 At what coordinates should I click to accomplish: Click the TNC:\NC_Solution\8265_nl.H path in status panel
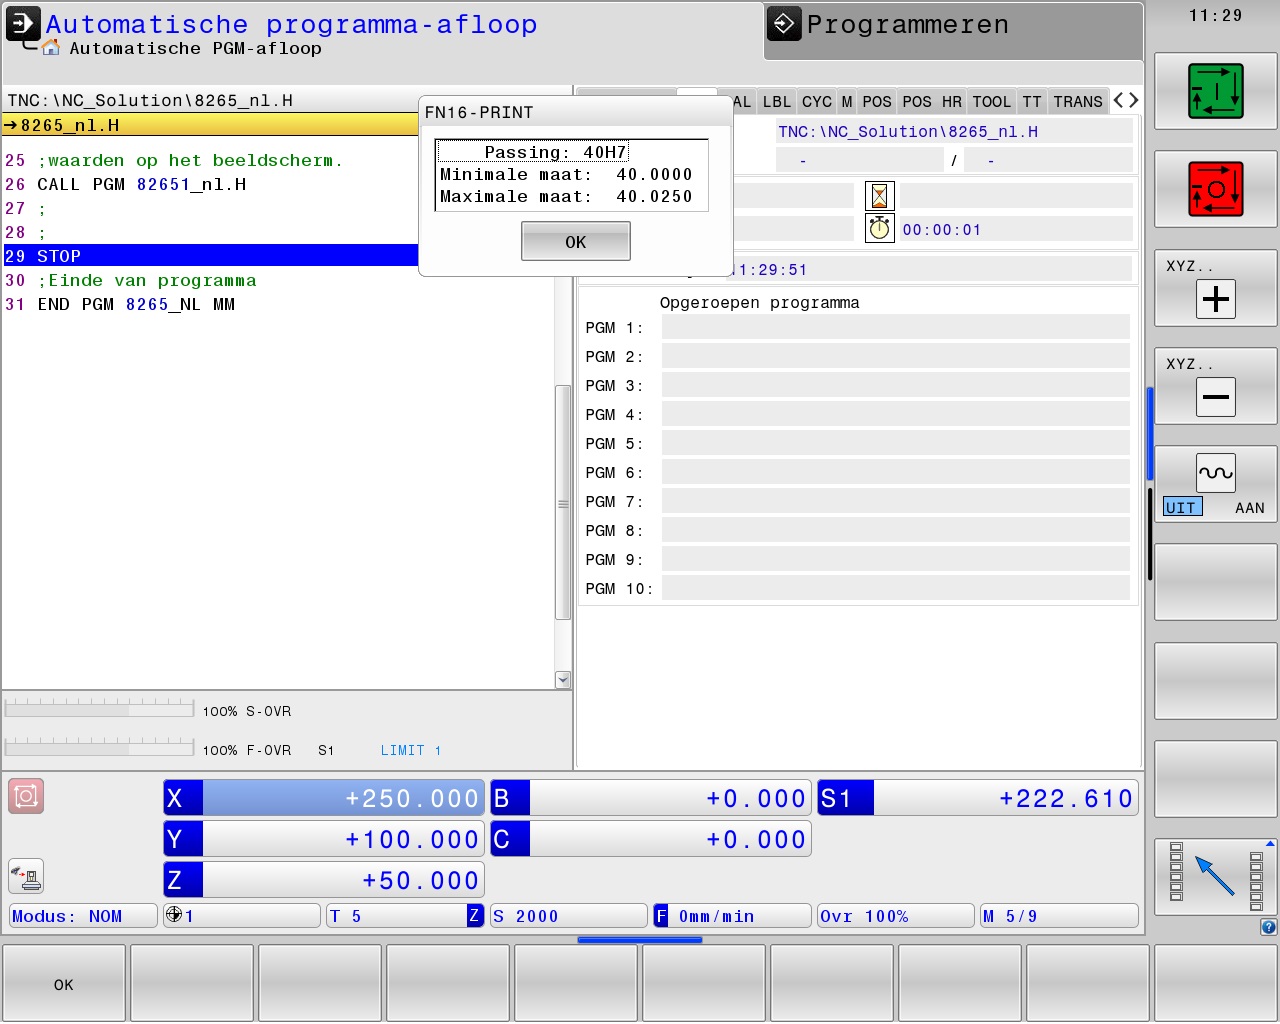coord(908,131)
